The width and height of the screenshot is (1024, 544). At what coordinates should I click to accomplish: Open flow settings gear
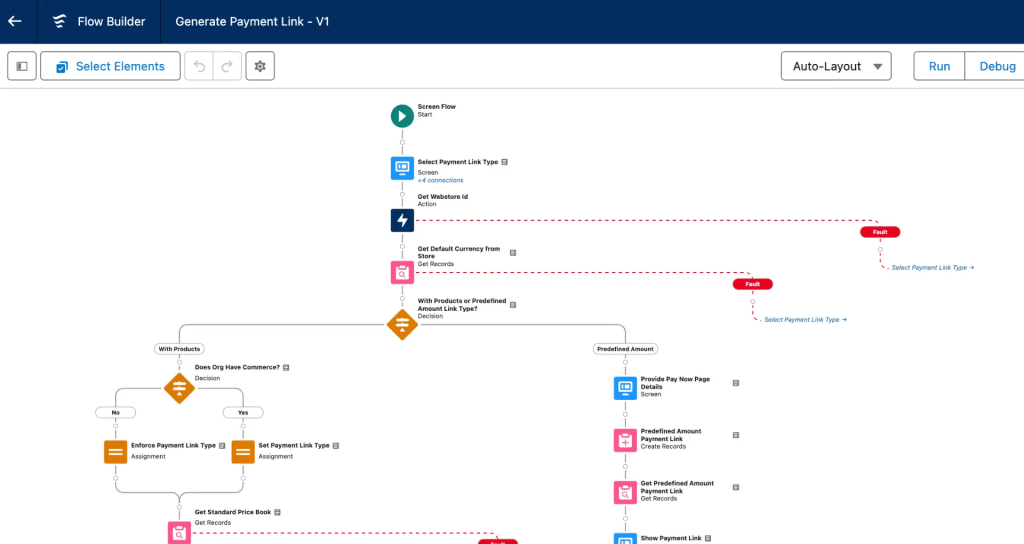[260, 66]
